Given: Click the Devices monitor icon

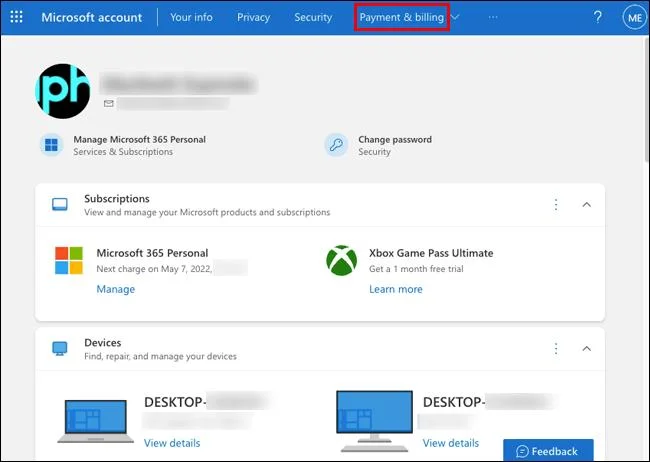Looking at the screenshot, I should (60, 348).
